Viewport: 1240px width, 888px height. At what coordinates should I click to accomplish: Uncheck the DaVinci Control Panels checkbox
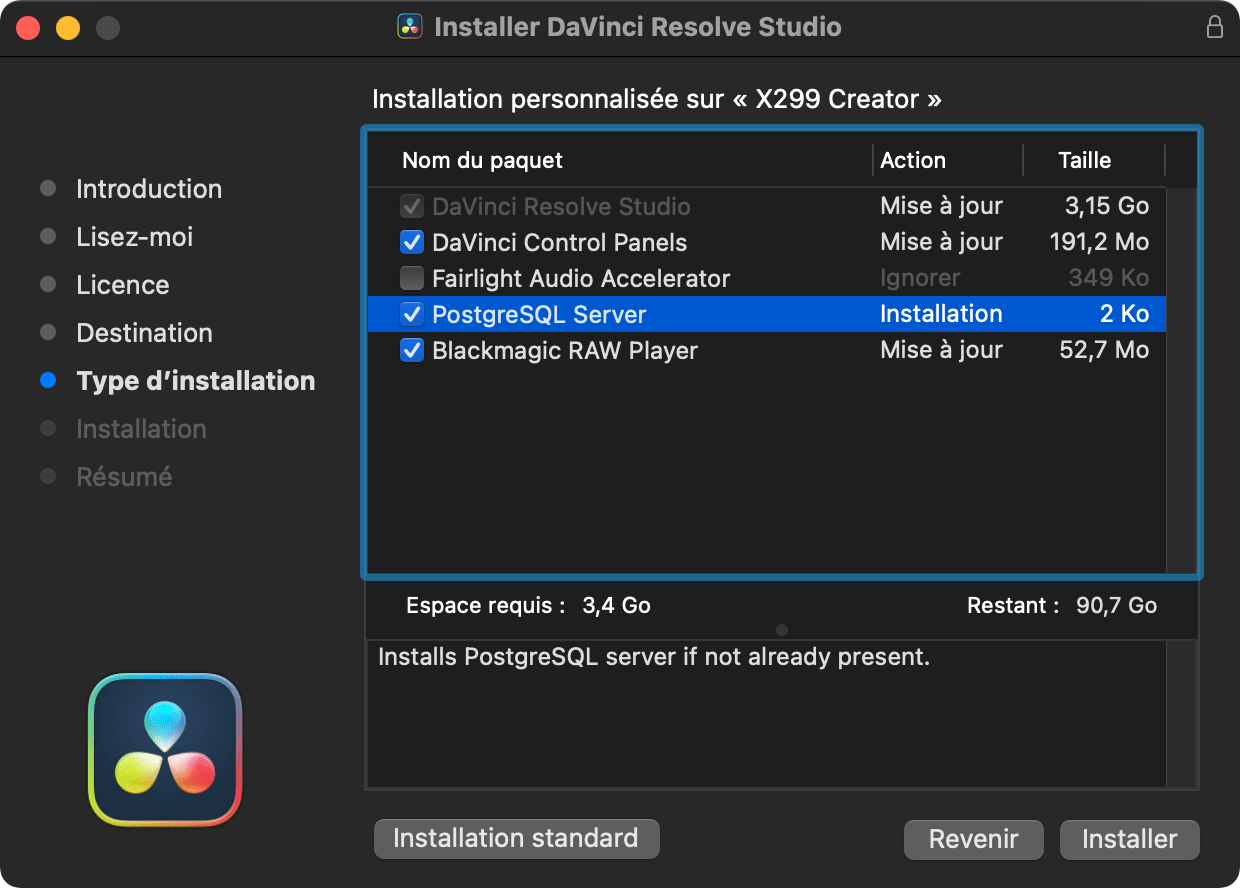pos(411,243)
